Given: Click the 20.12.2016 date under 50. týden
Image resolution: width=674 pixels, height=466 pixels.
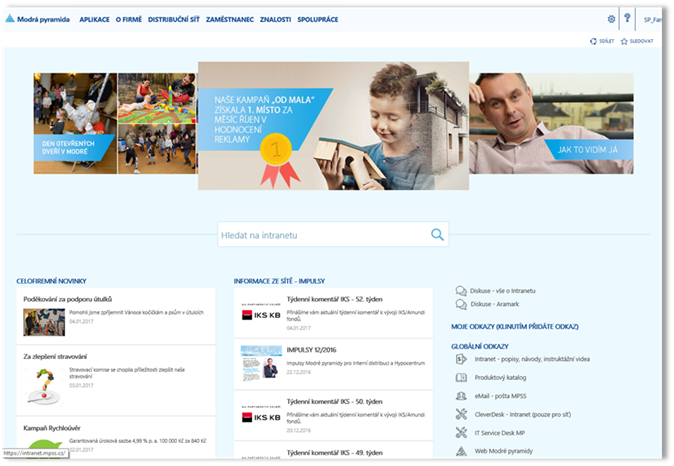Looking at the screenshot, I should tap(299, 430).
